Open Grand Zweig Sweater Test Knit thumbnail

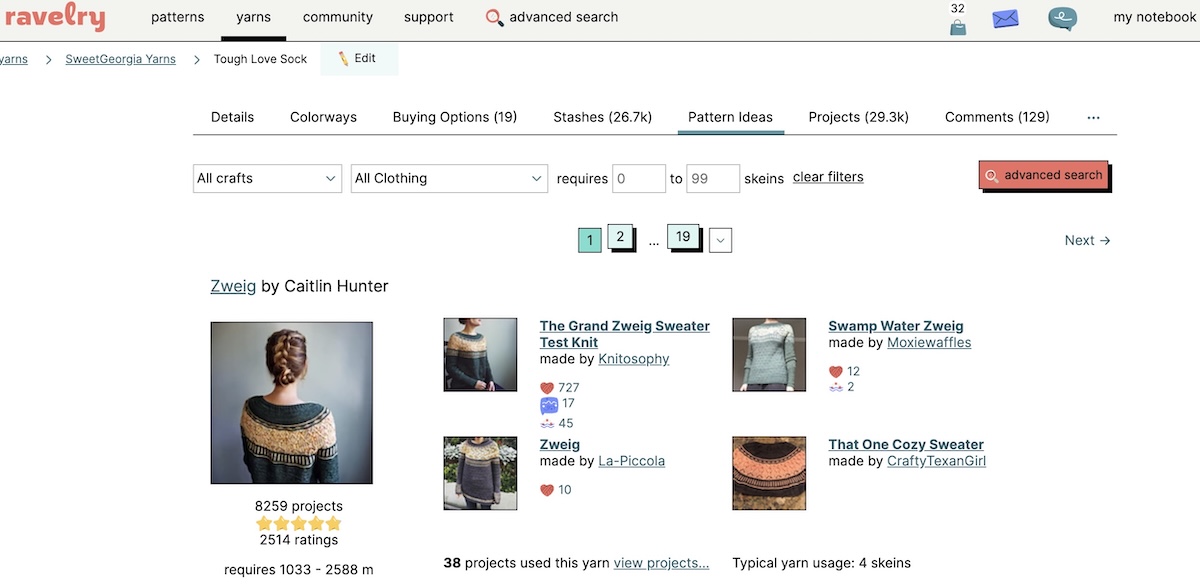480,355
